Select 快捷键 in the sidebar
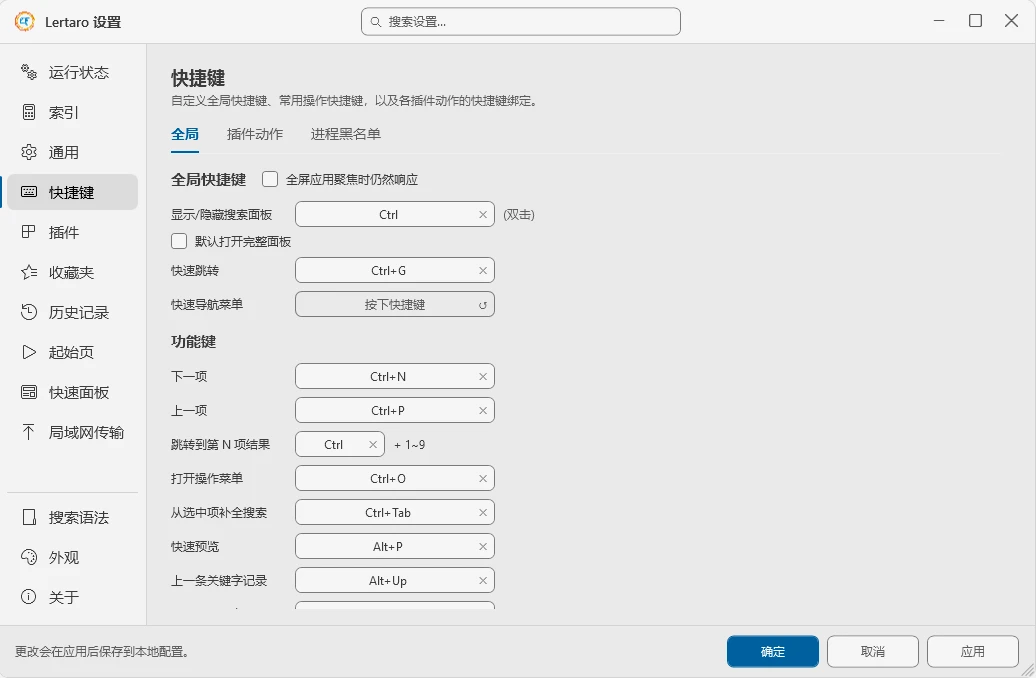The height and width of the screenshot is (678, 1036). coord(73,192)
